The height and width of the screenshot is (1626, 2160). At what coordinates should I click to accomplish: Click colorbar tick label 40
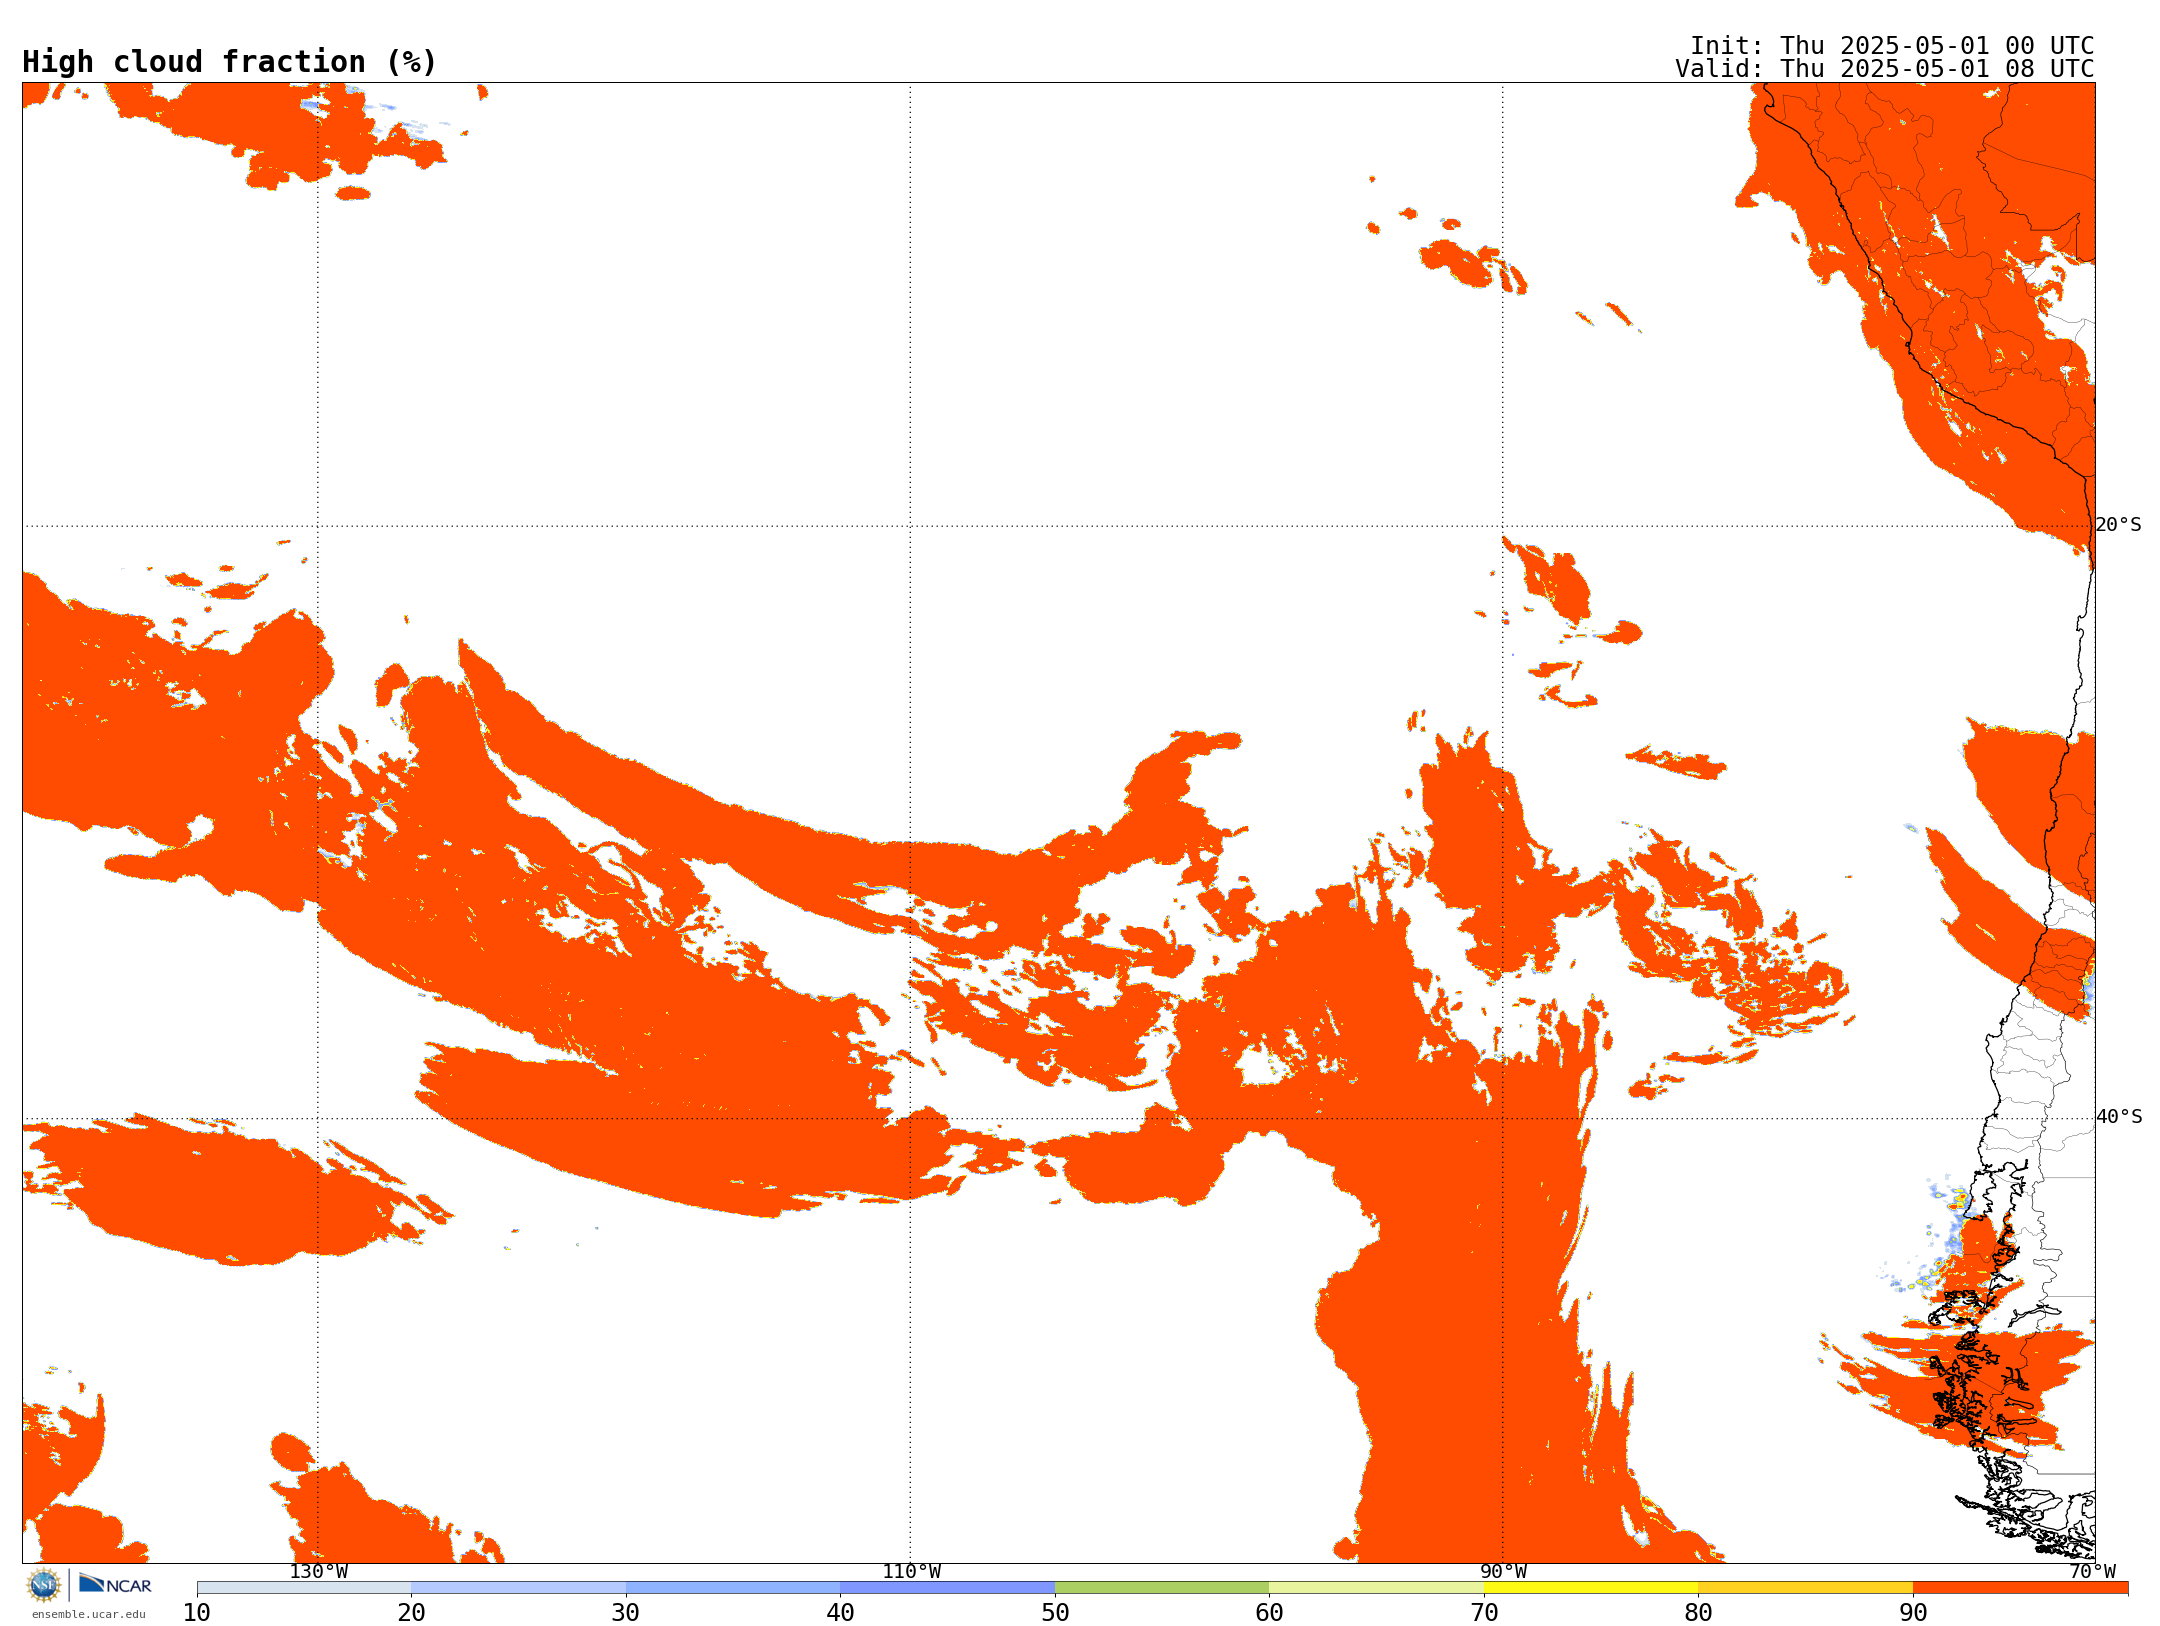click(840, 1613)
